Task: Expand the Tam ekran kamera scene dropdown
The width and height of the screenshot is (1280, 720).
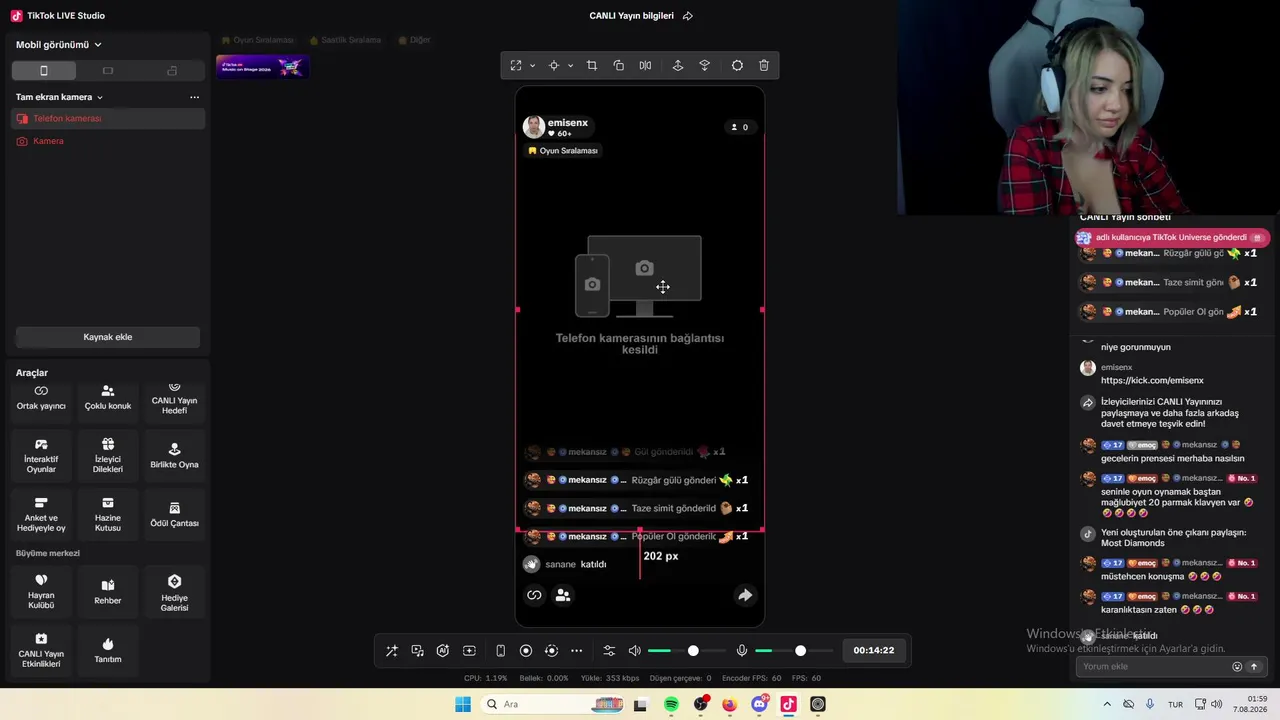Action: [x=60, y=97]
